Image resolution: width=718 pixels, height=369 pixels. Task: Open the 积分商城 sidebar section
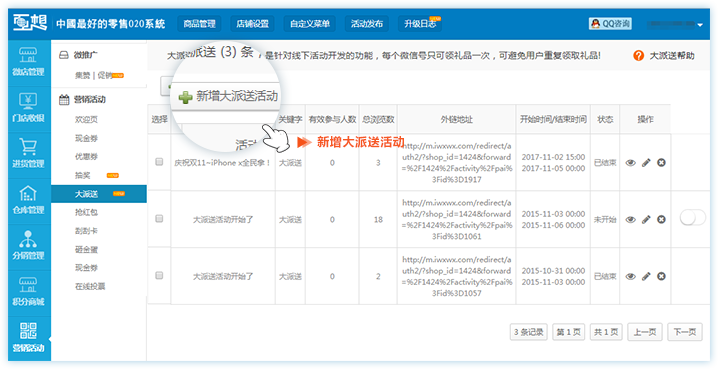[29, 293]
